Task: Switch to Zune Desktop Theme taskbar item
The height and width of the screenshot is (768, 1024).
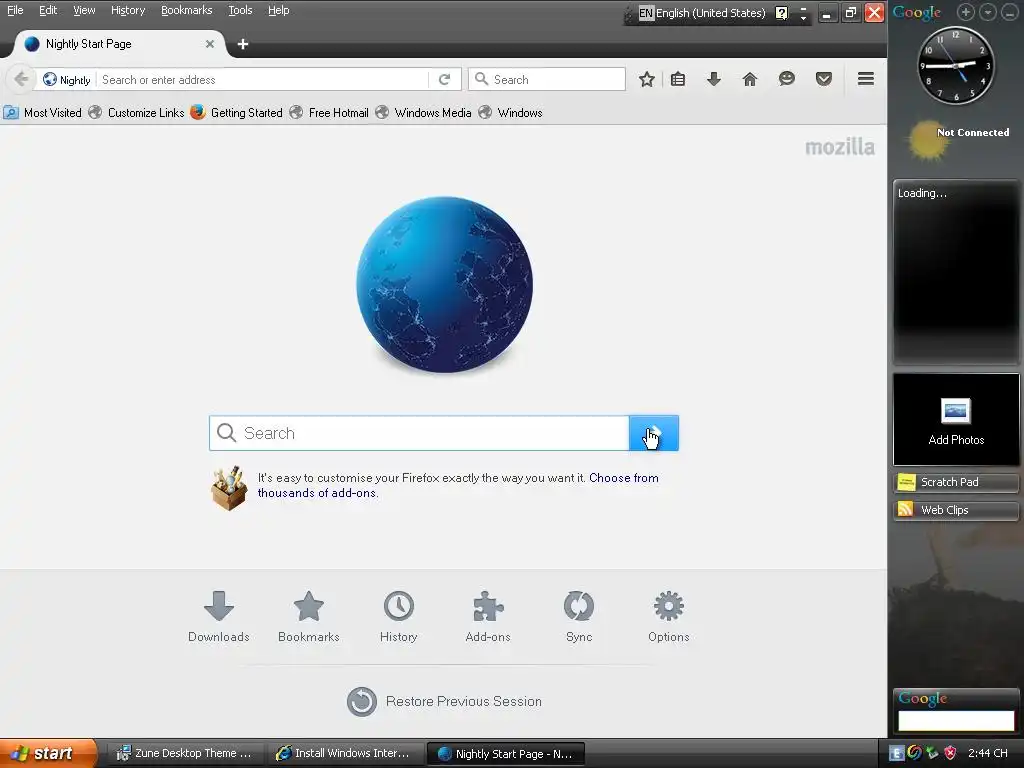Action: 185,754
